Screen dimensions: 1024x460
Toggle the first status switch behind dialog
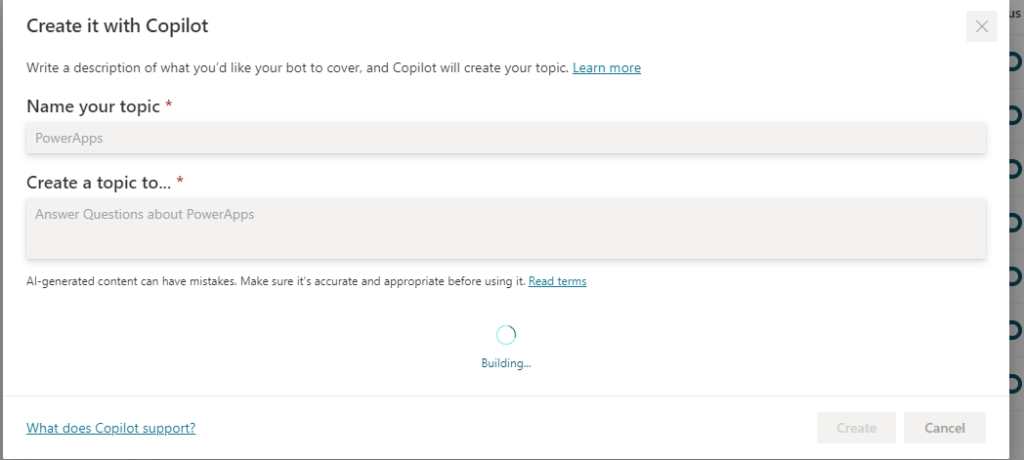pyautogui.click(x=1016, y=62)
